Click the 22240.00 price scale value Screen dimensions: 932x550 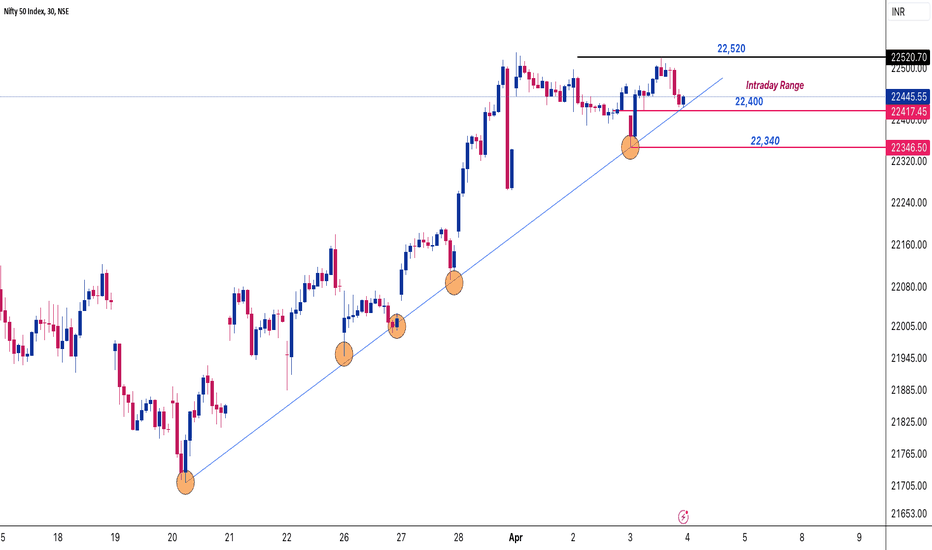tap(909, 203)
